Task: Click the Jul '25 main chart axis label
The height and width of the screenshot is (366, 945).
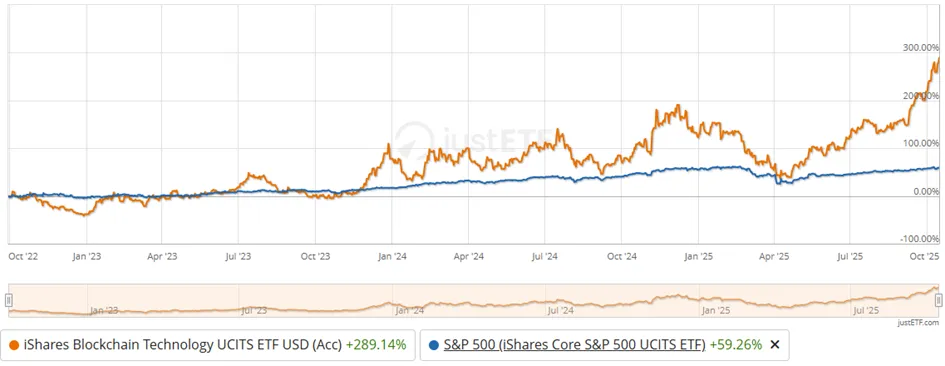Action: tap(850, 256)
